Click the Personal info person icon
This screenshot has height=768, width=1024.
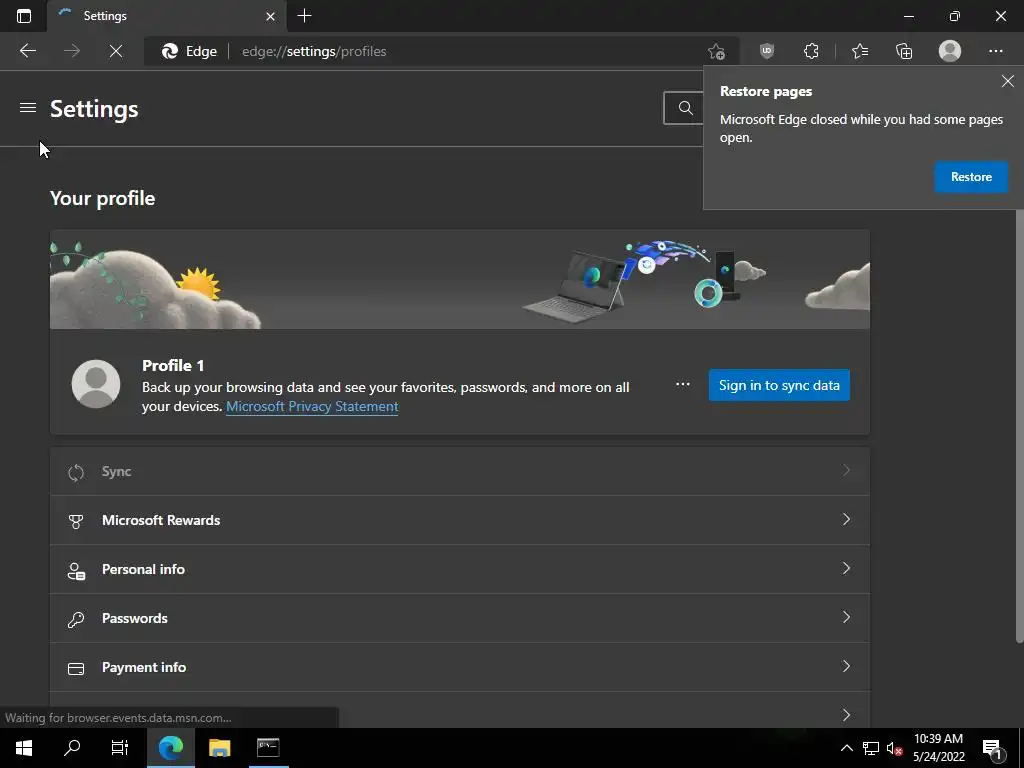pos(76,571)
